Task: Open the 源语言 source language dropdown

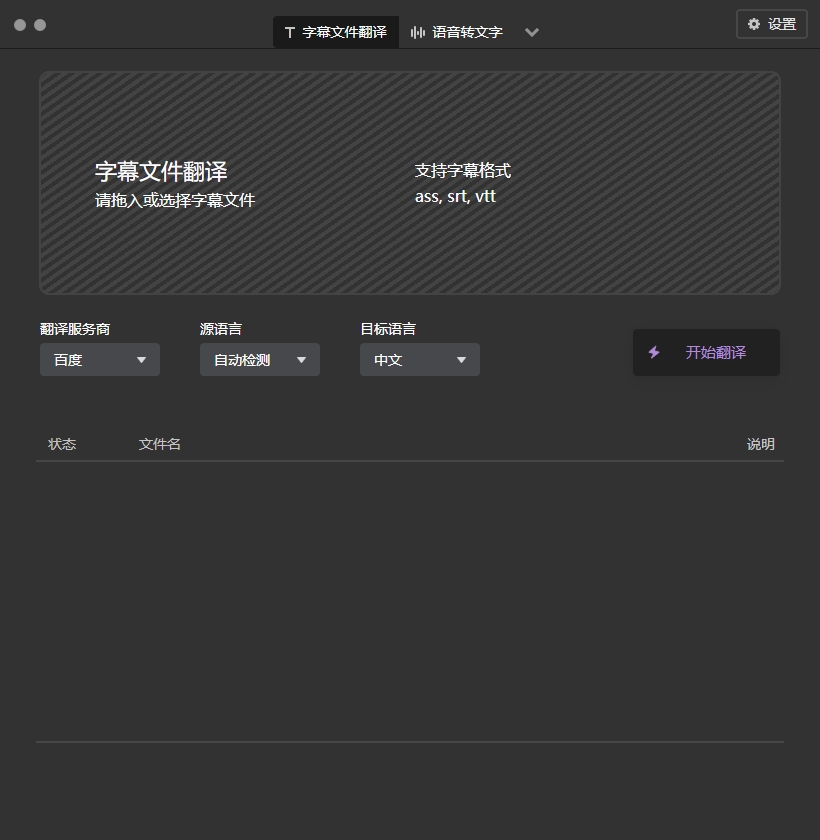Action: pyautogui.click(x=259, y=359)
